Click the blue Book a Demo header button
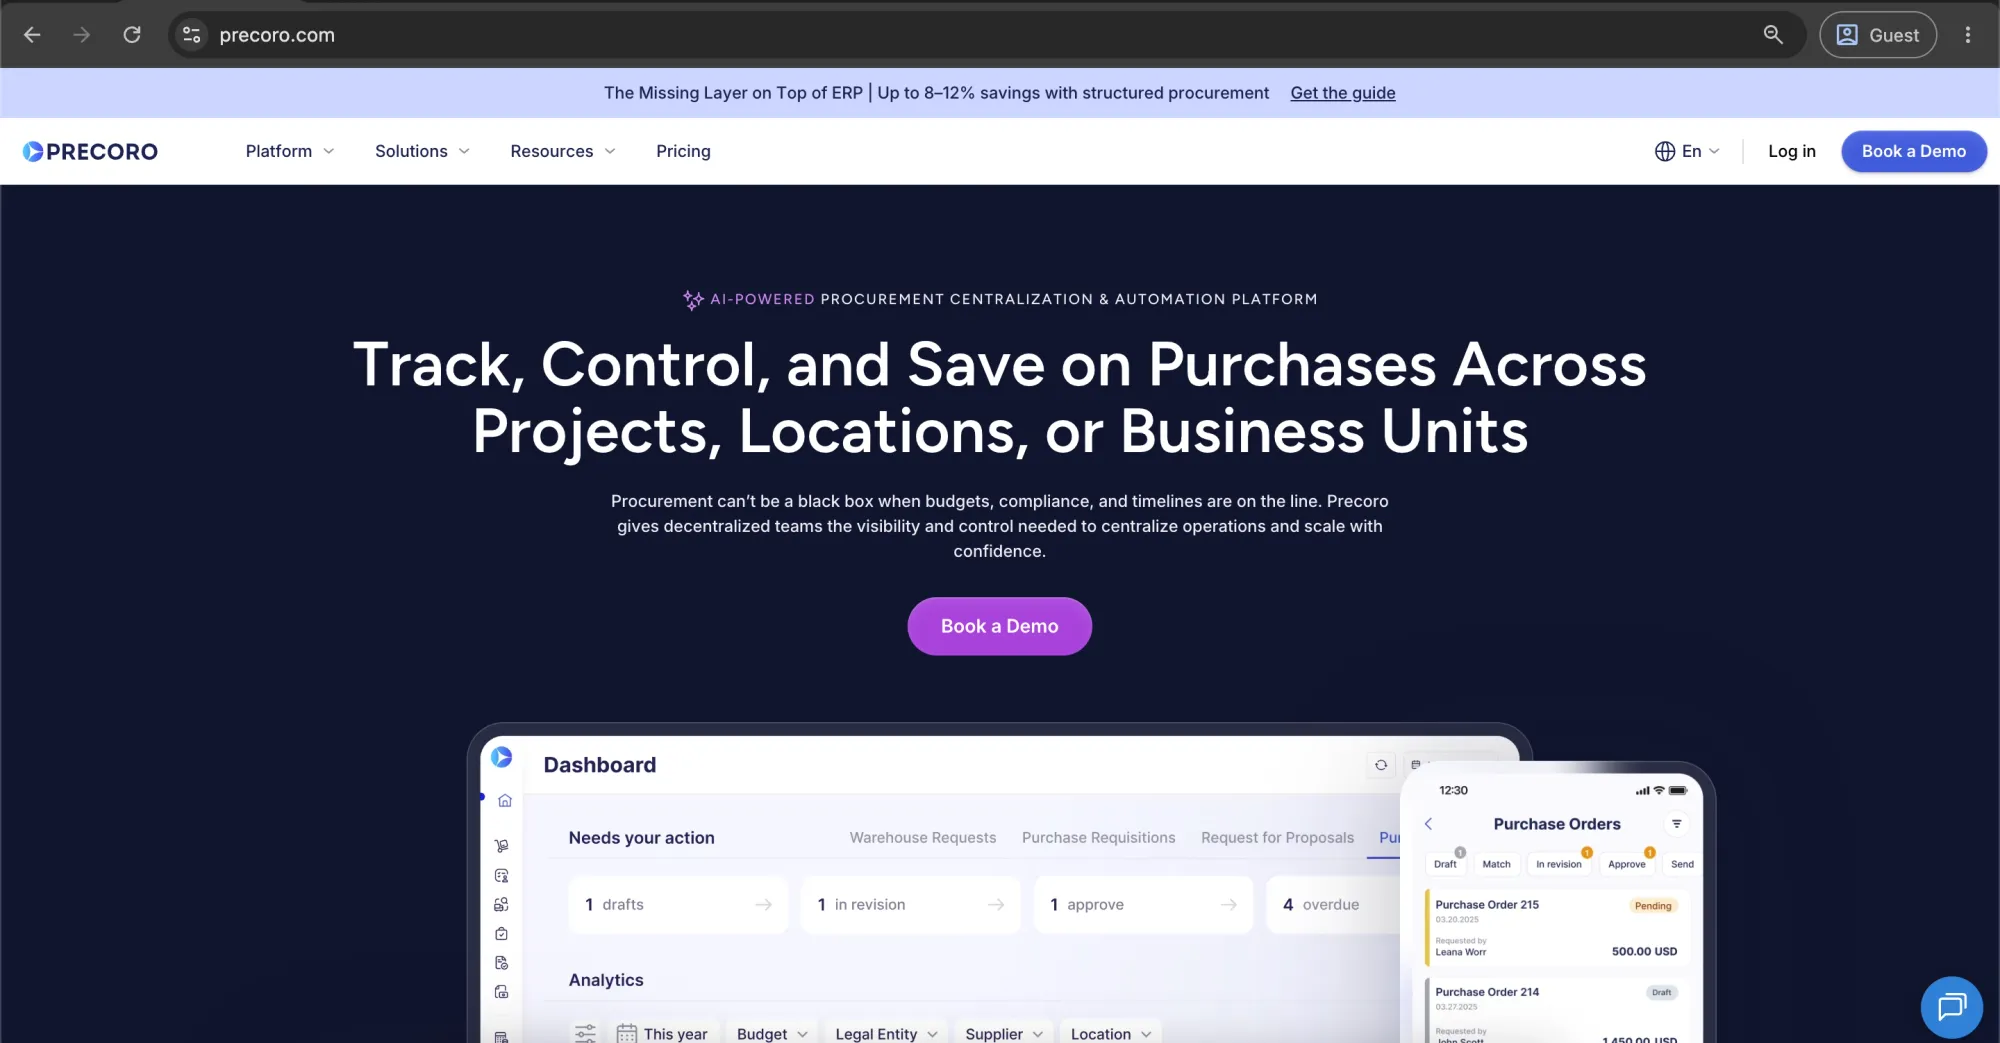2000x1043 pixels. click(x=1914, y=151)
